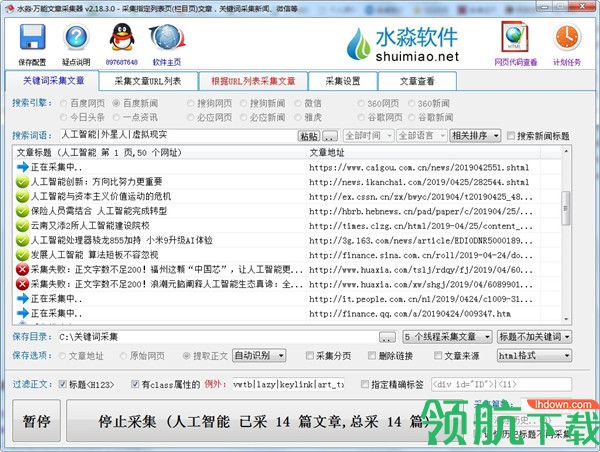Open the webpage code viewer icon
Screen dimensions: 600x452
tap(515, 37)
